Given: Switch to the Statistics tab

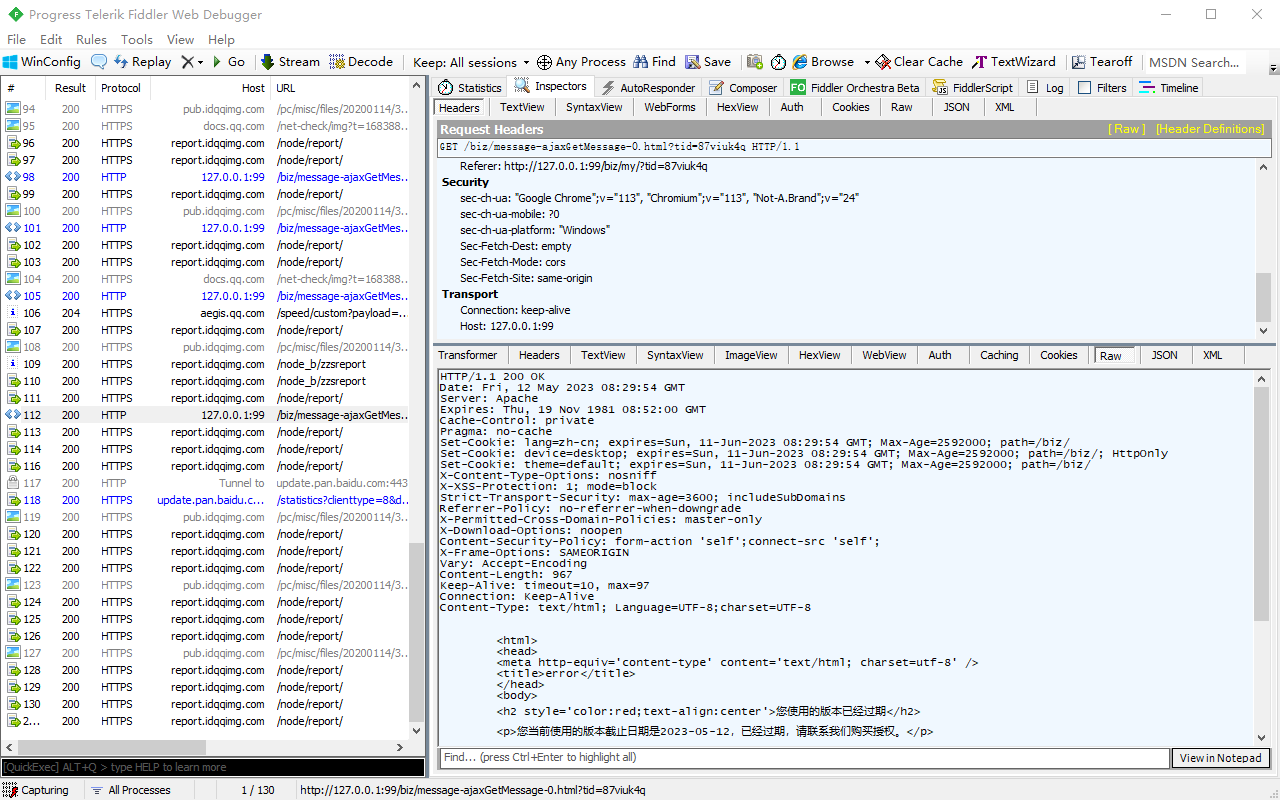Looking at the screenshot, I should [x=470, y=88].
